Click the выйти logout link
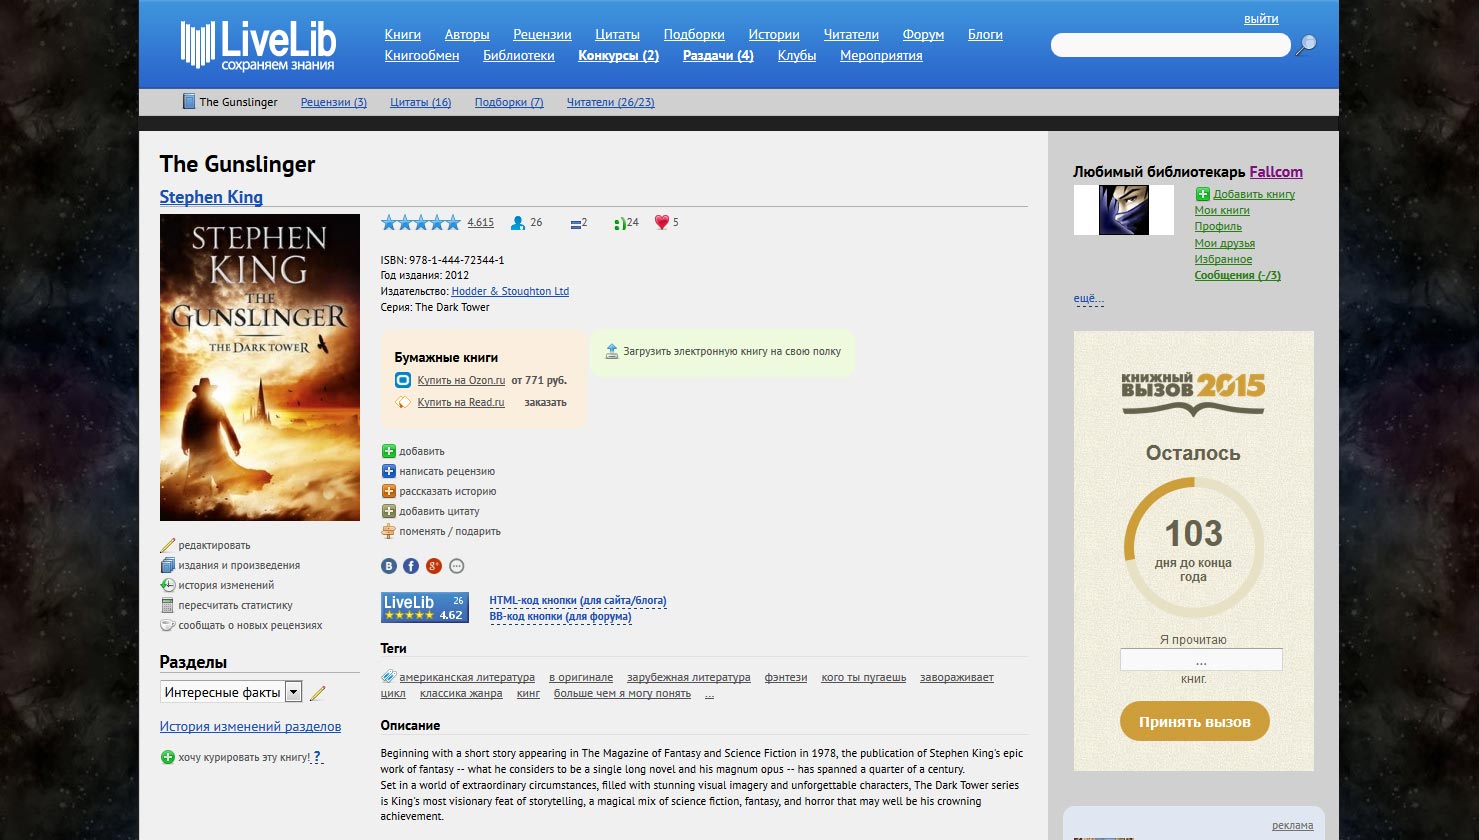The height and width of the screenshot is (840, 1479). pos(1261,19)
